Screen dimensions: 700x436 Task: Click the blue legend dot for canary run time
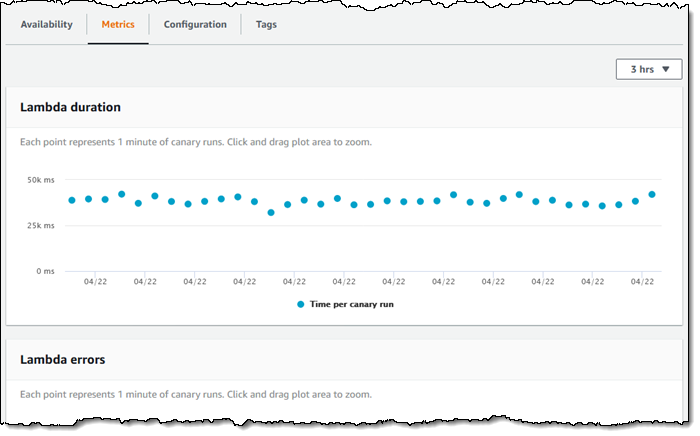pyautogui.click(x=301, y=303)
